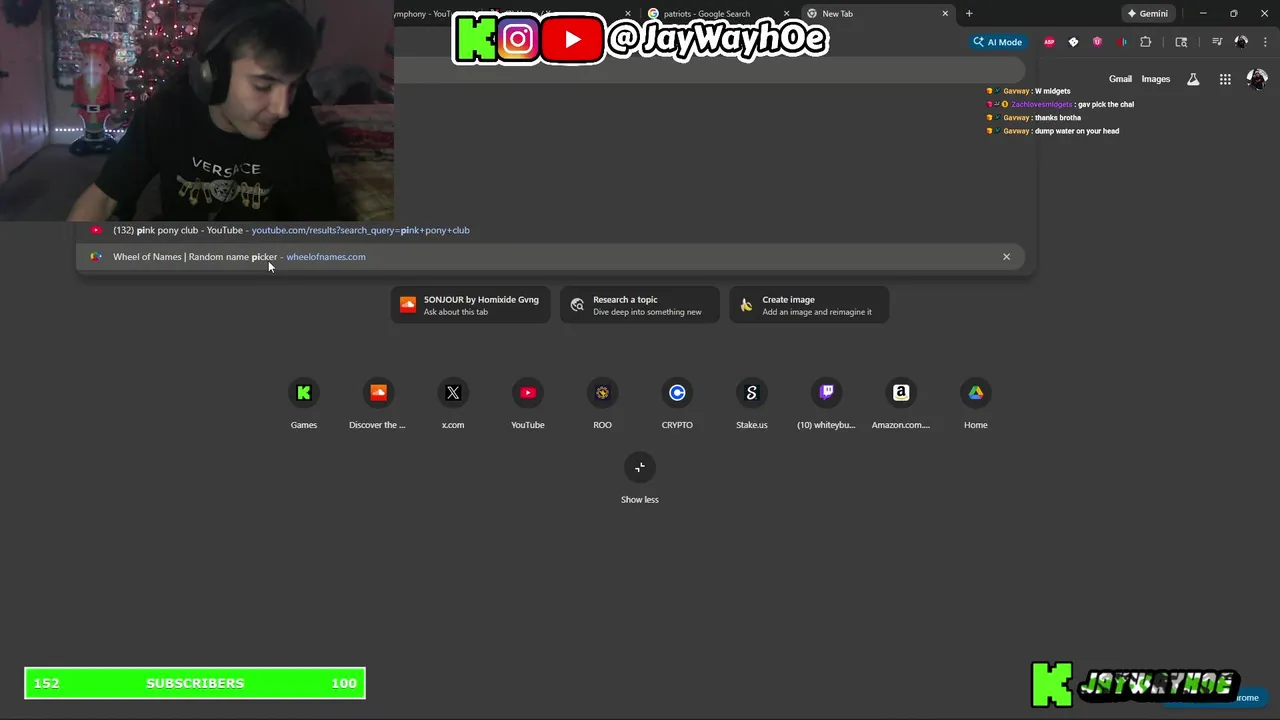1280x720 pixels.
Task: Open the Search Labs flask icon
Action: 1193,79
